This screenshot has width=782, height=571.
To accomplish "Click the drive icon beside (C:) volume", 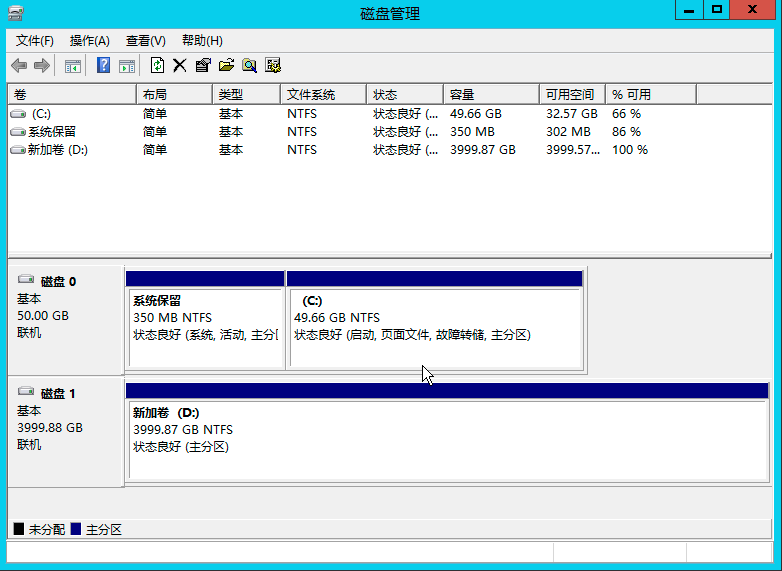I will click(18, 114).
